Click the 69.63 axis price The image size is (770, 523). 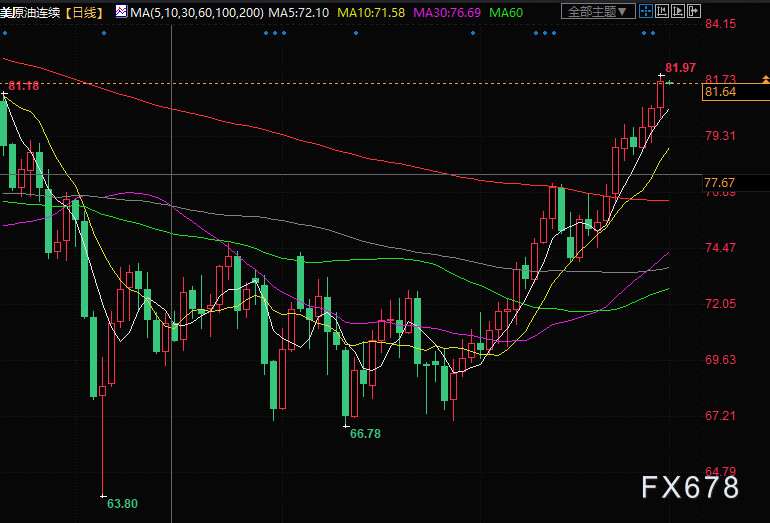(x=720, y=359)
